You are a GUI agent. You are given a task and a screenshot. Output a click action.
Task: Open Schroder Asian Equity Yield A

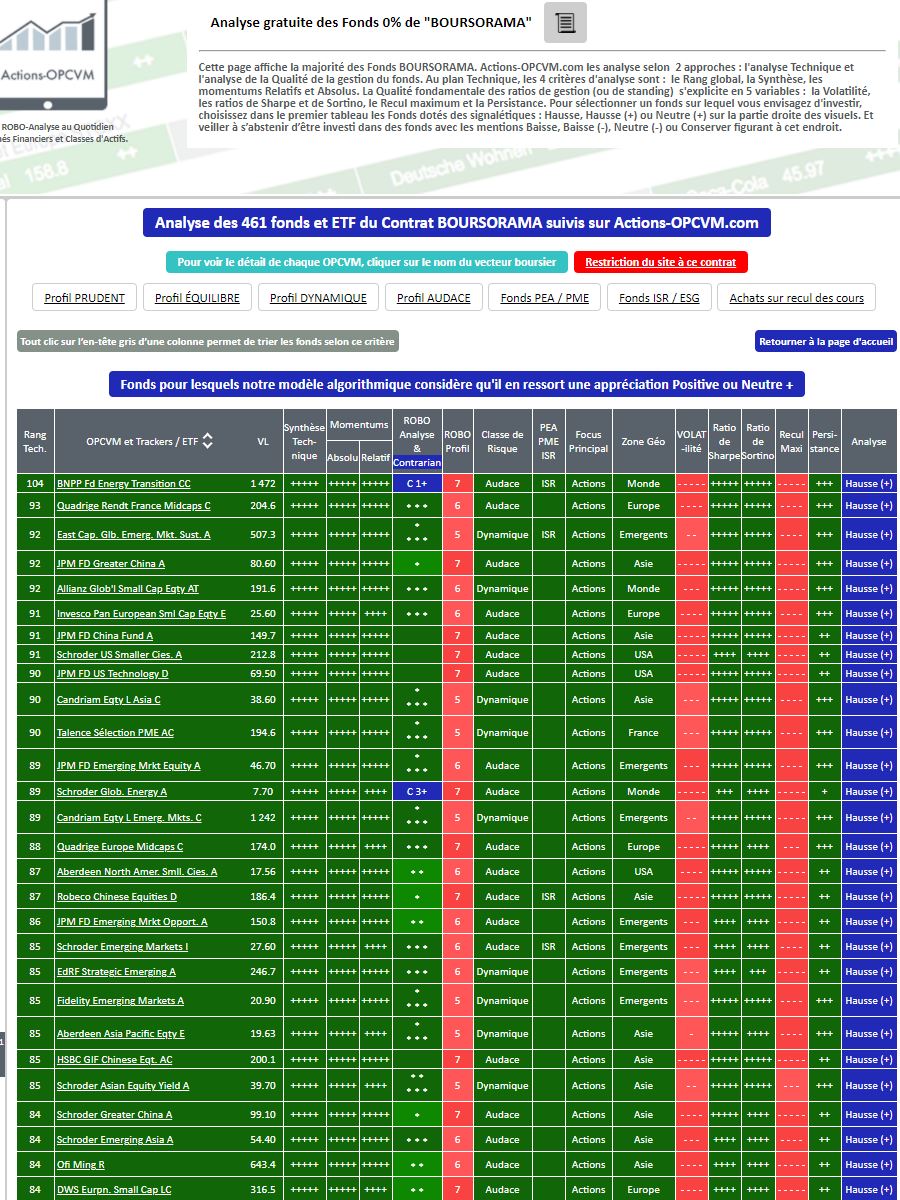(122, 1086)
